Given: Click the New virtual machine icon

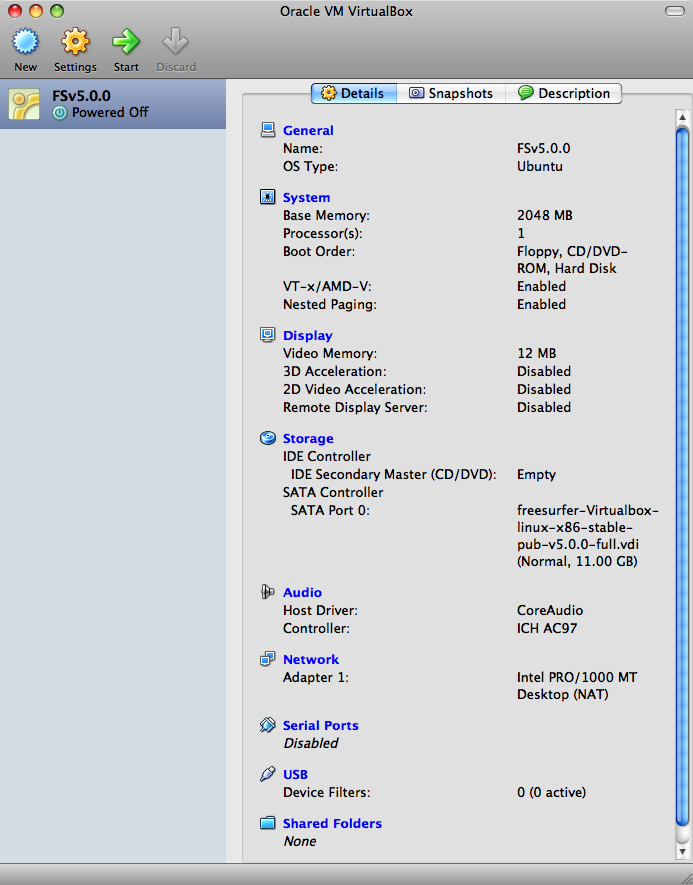Looking at the screenshot, I should point(25,43).
